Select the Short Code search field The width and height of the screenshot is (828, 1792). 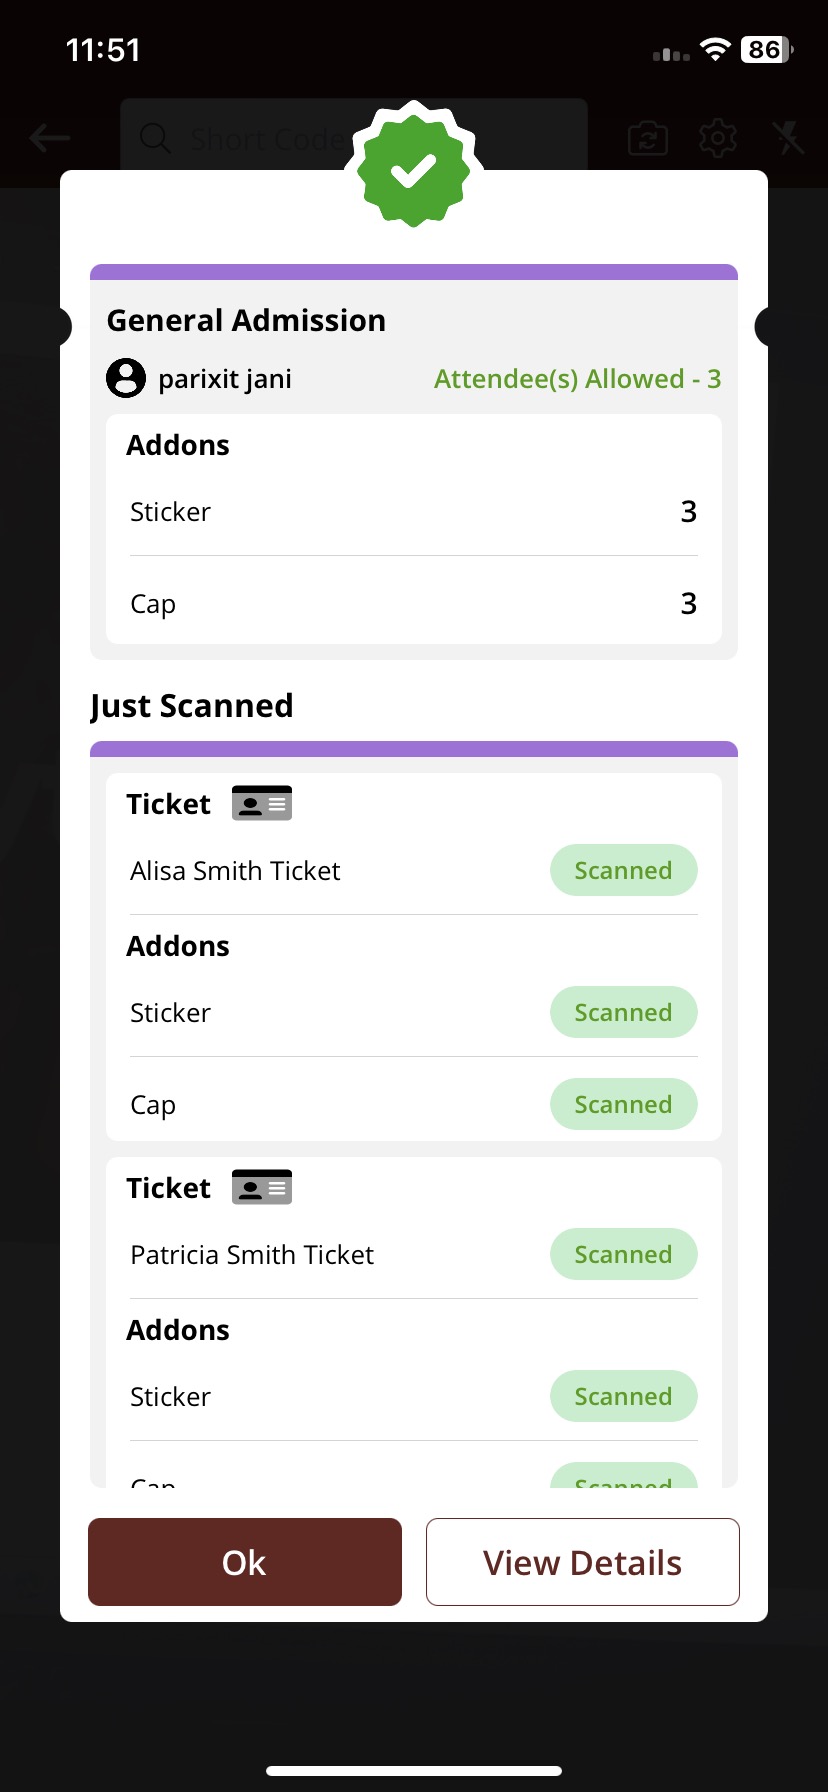[x=354, y=138]
